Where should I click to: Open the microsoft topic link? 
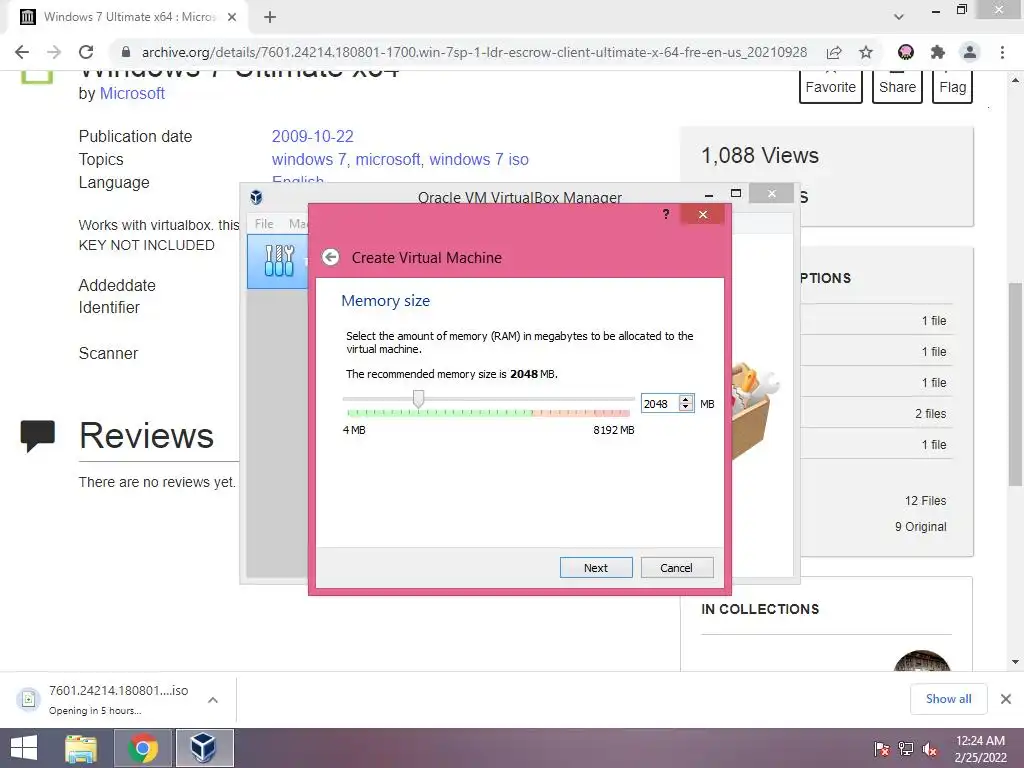pos(388,159)
